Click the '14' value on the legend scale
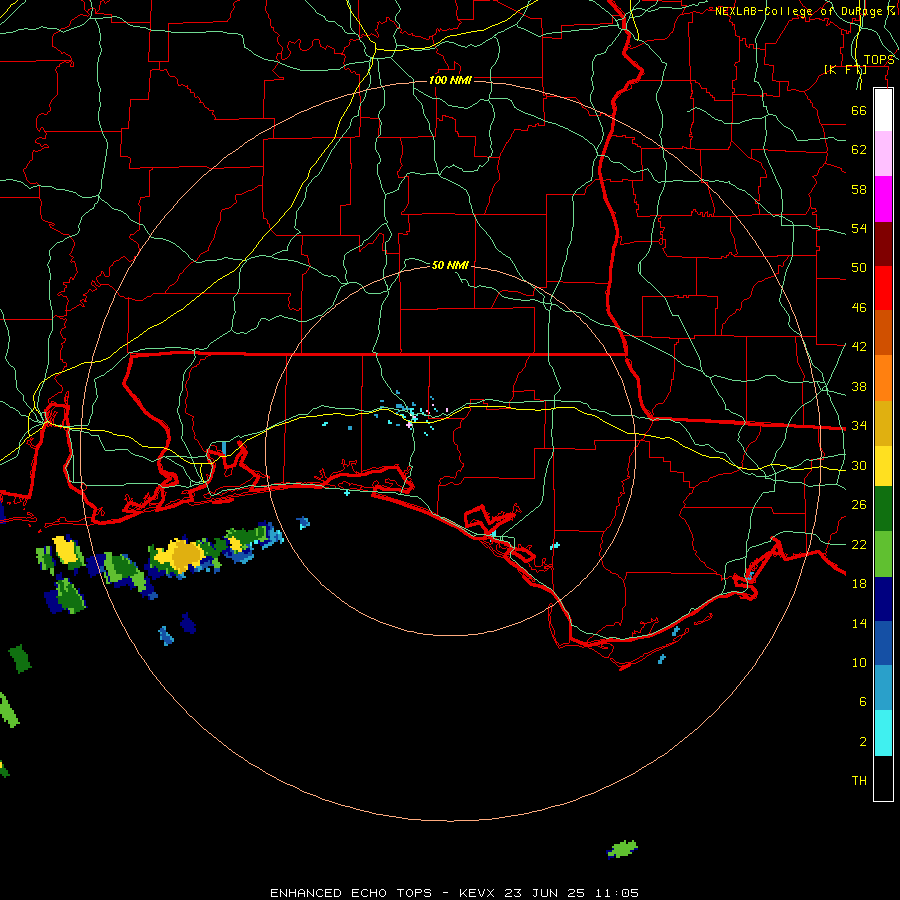Image resolution: width=900 pixels, height=900 pixels. pyautogui.click(x=859, y=623)
